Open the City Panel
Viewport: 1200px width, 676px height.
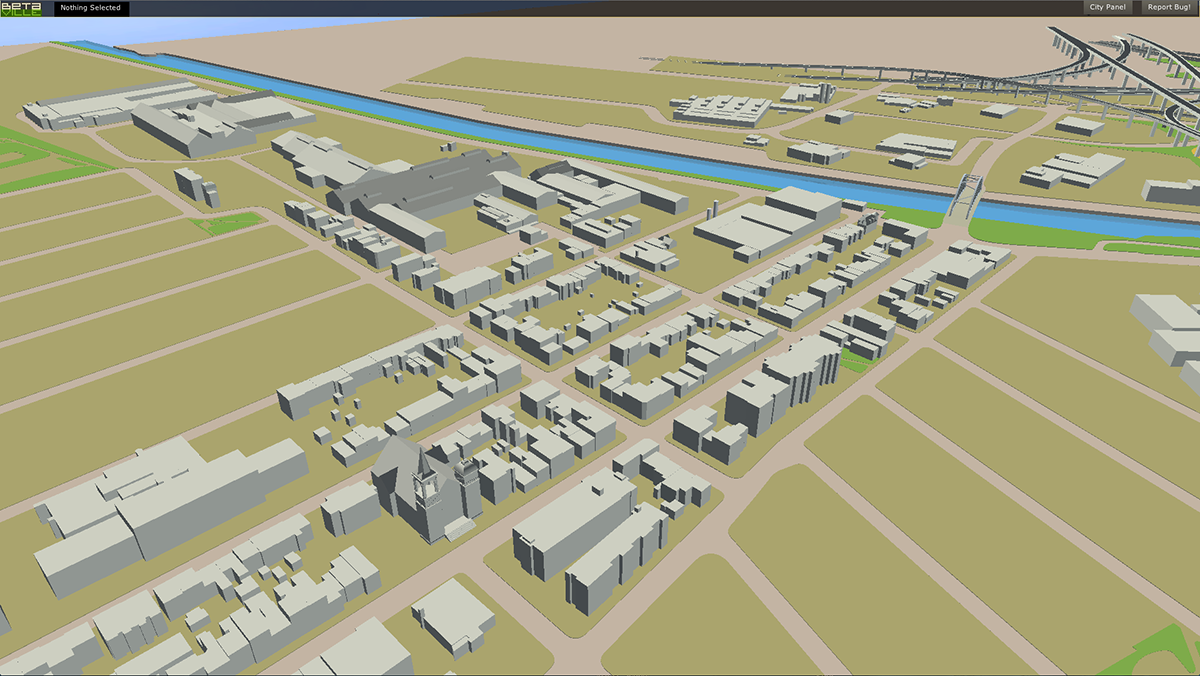point(1107,8)
